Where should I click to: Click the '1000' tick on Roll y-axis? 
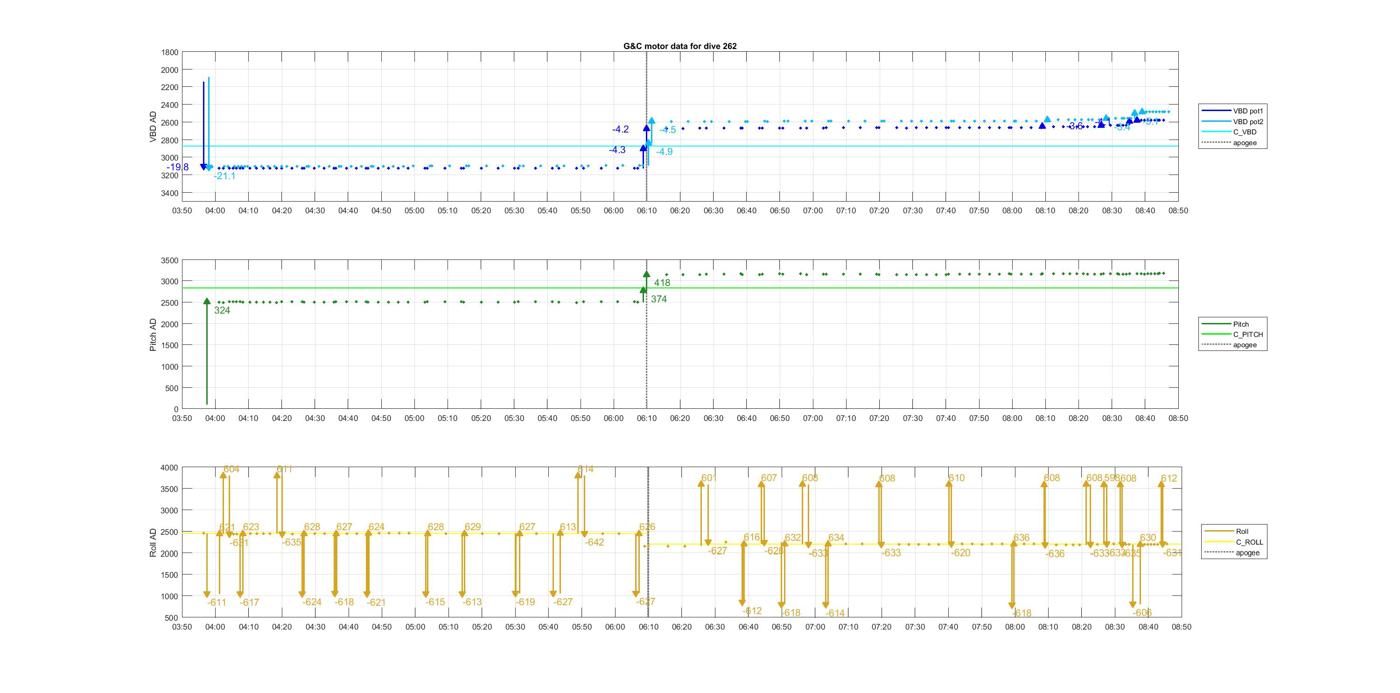(x=170, y=596)
